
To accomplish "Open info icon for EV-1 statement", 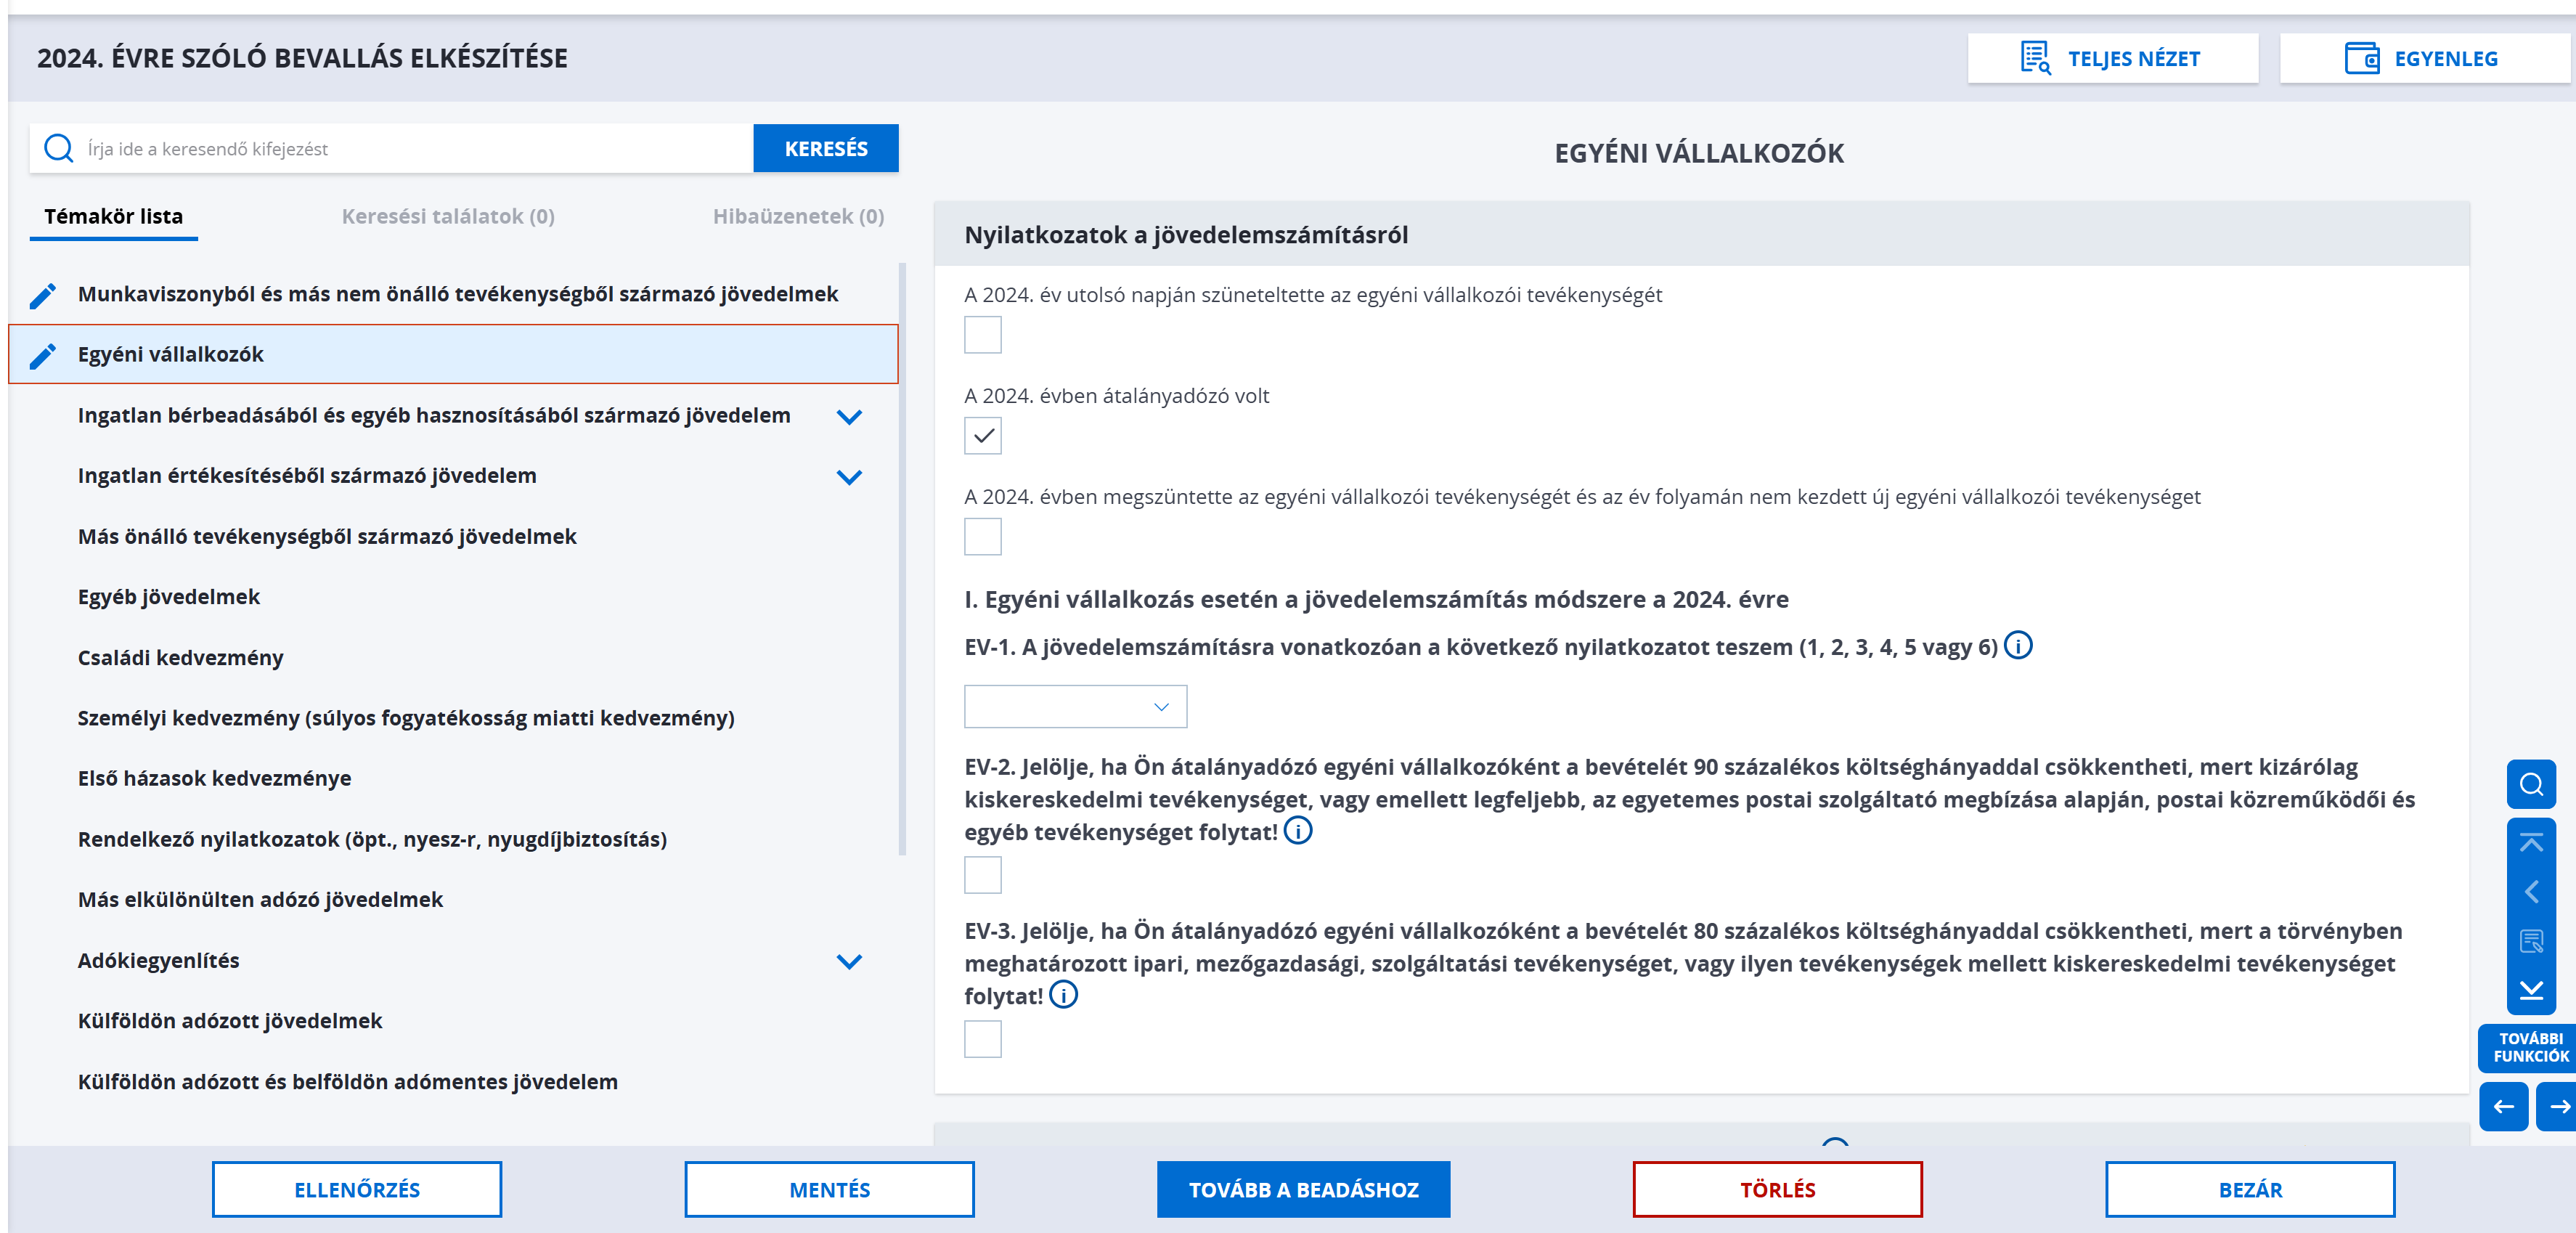I will click(2018, 645).
